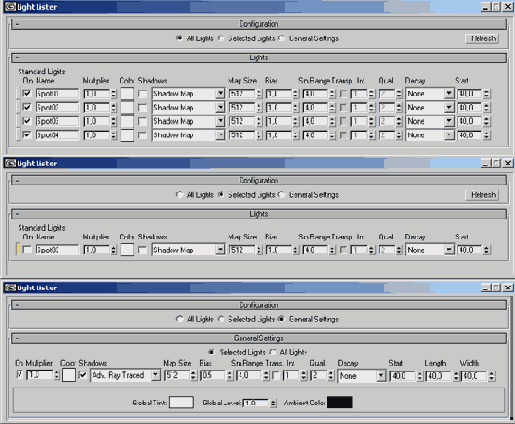Click the Refresh button in the top Light Lister

point(482,39)
